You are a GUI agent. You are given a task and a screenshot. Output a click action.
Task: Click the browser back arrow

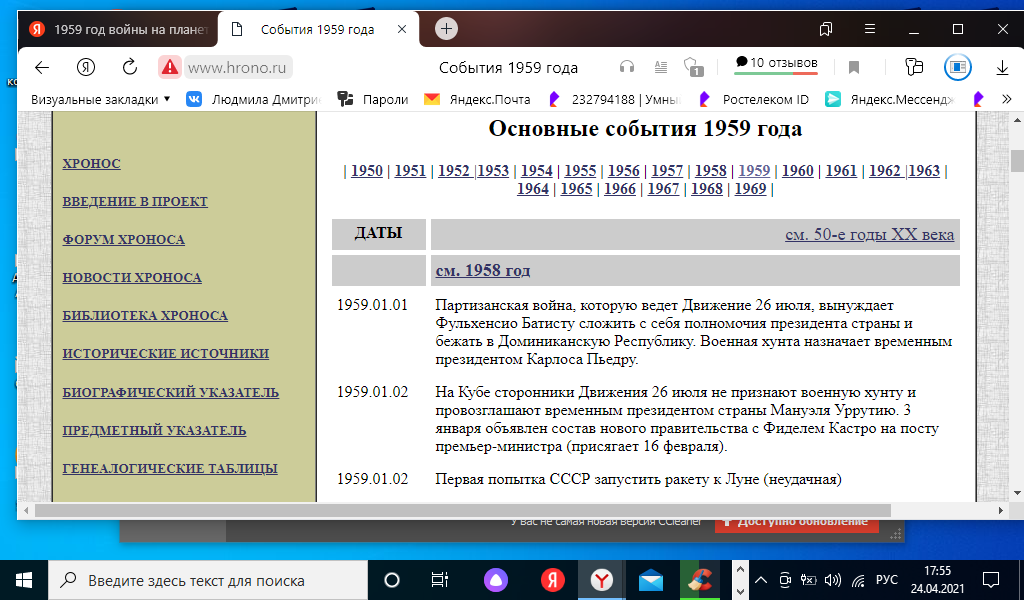tap(42, 67)
